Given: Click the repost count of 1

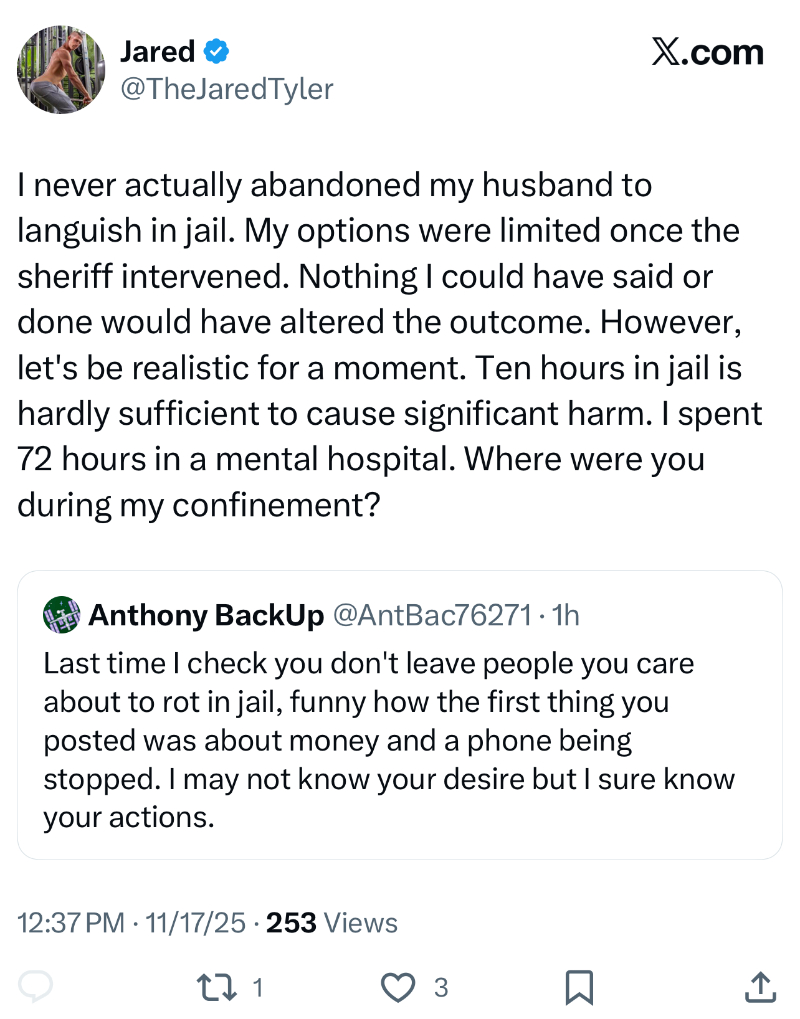Looking at the screenshot, I should click(258, 988).
